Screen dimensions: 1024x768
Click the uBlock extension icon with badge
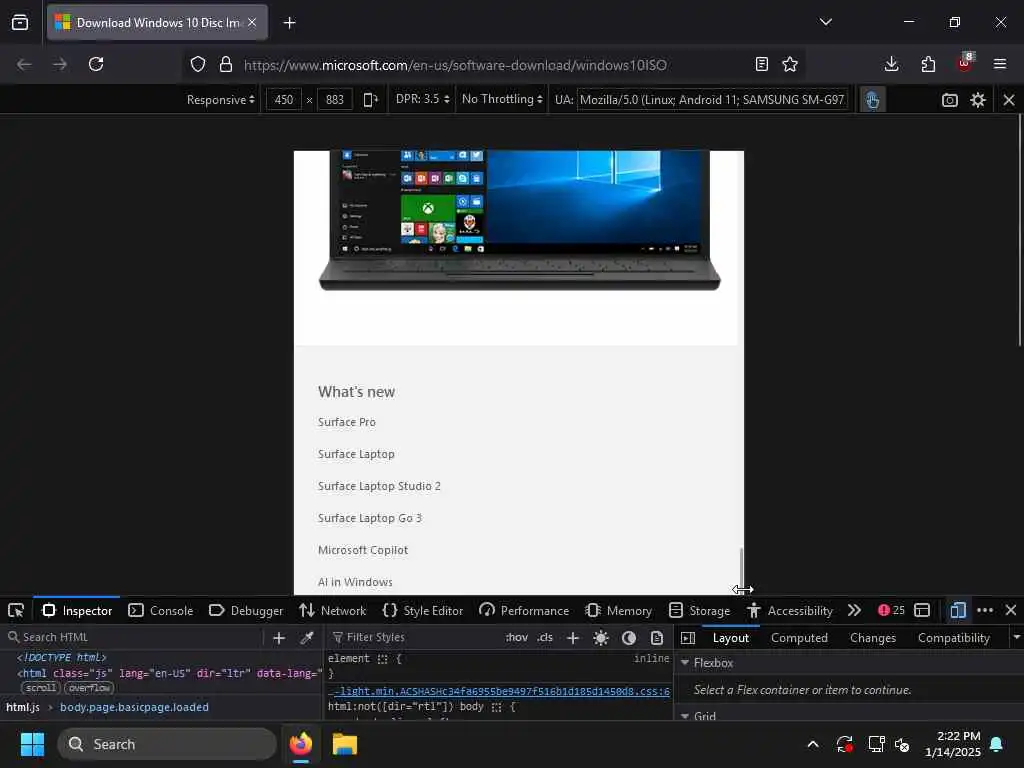click(x=965, y=63)
